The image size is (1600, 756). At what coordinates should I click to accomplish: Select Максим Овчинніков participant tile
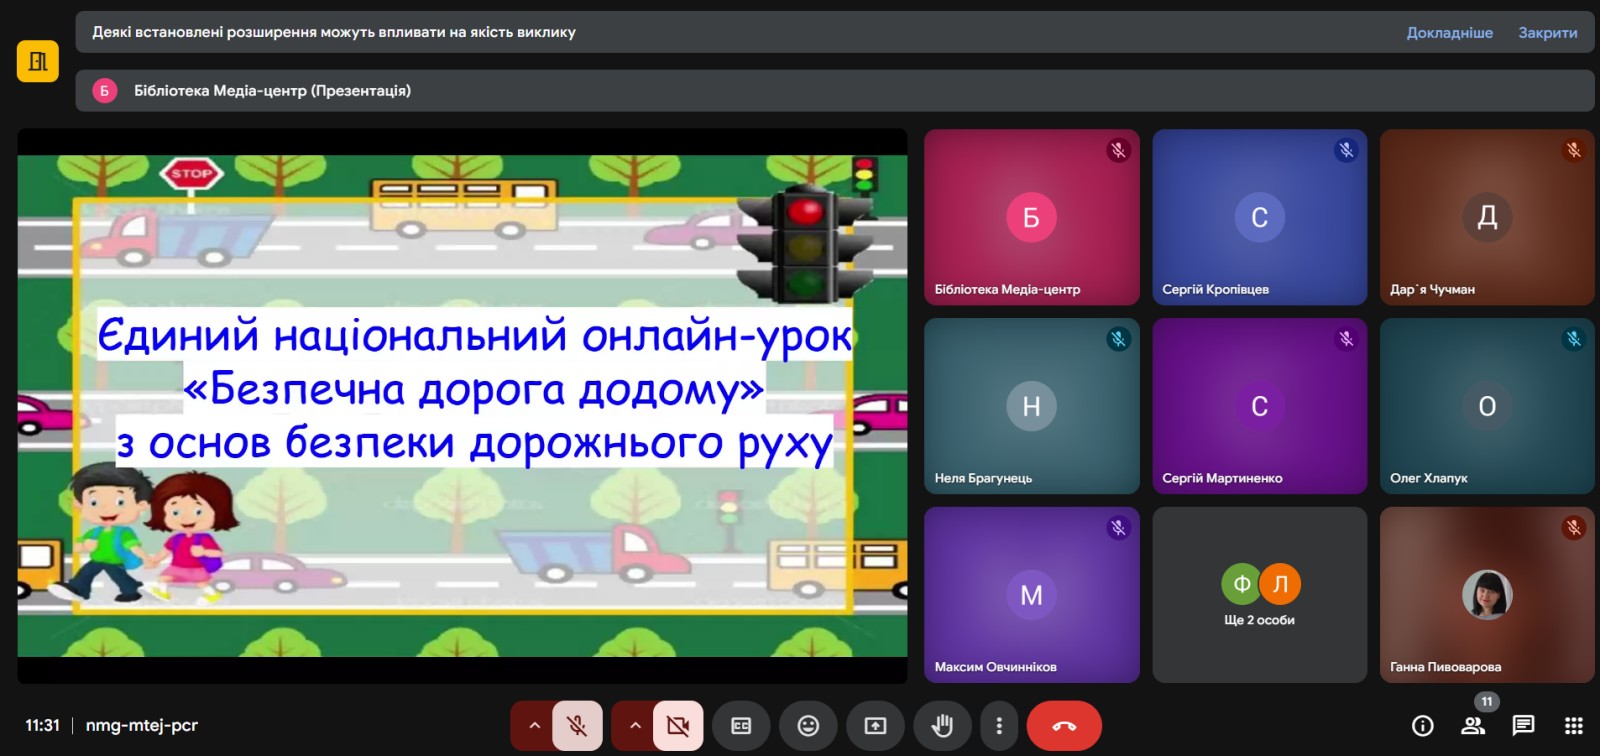point(1031,595)
